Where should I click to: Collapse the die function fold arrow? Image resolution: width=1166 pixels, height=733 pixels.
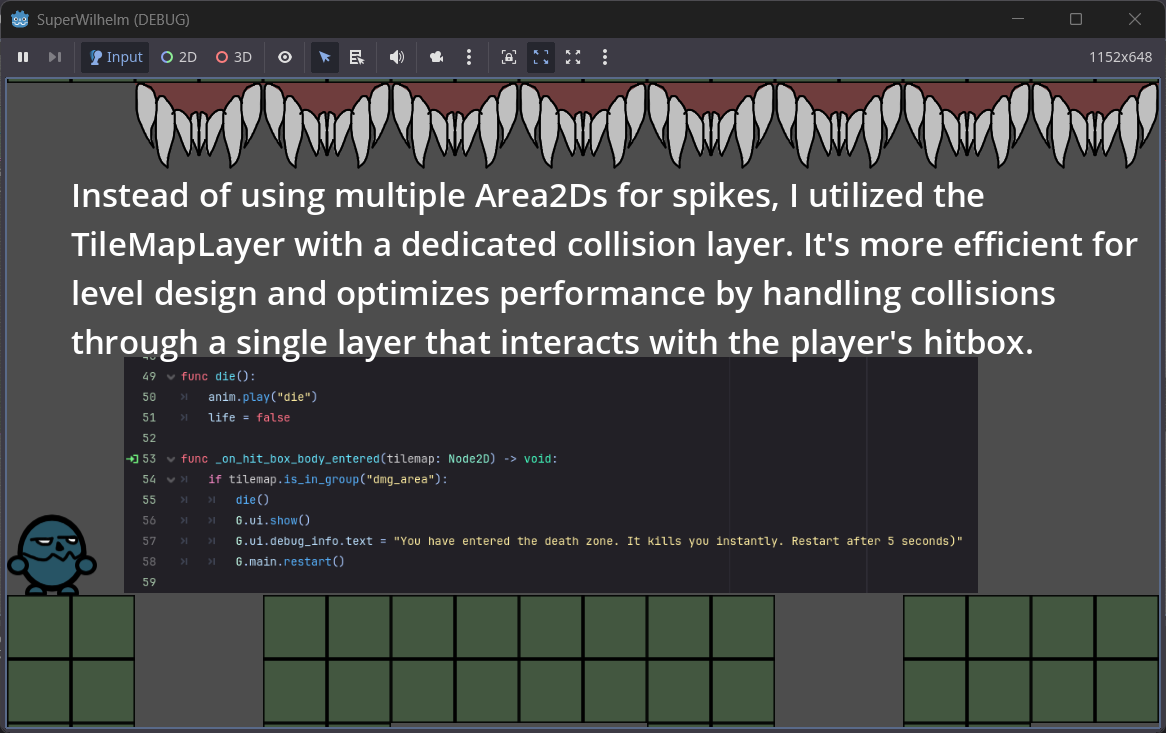(171, 377)
